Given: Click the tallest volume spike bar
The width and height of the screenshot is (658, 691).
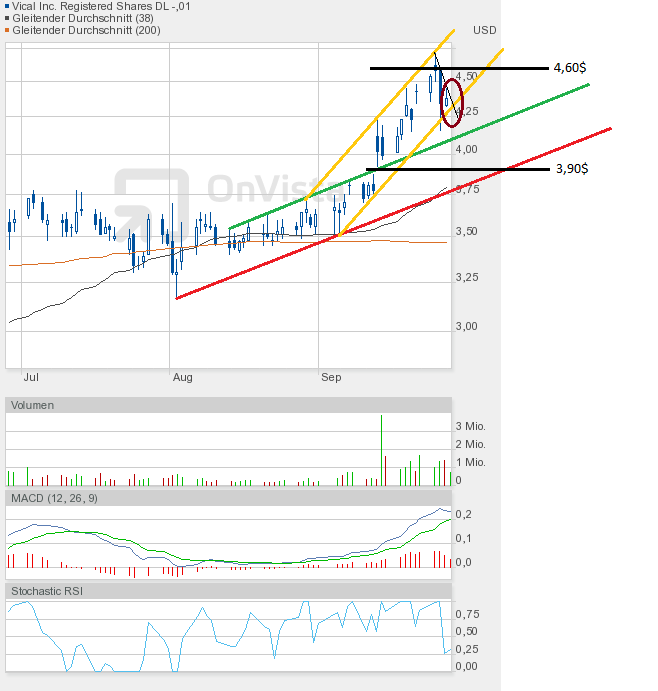Looking at the screenshot, I should (x=382, y=450).
